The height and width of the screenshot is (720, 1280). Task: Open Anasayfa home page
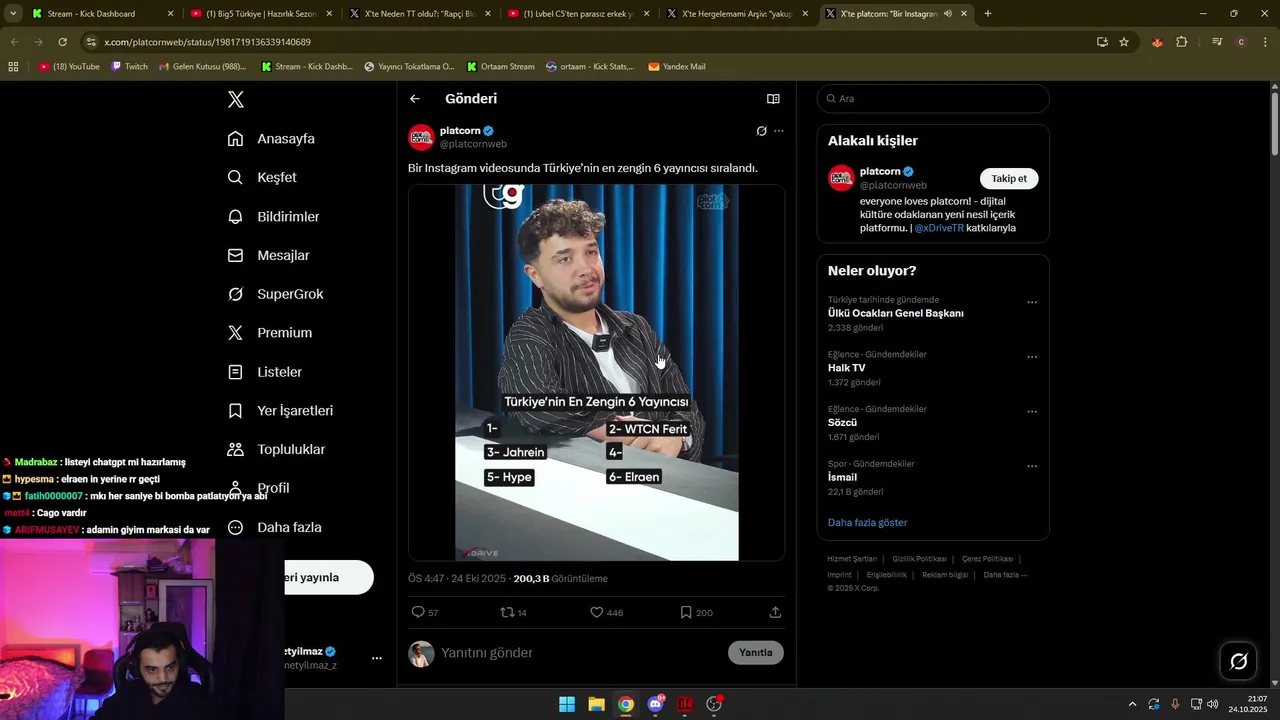(x=271, y=139)
